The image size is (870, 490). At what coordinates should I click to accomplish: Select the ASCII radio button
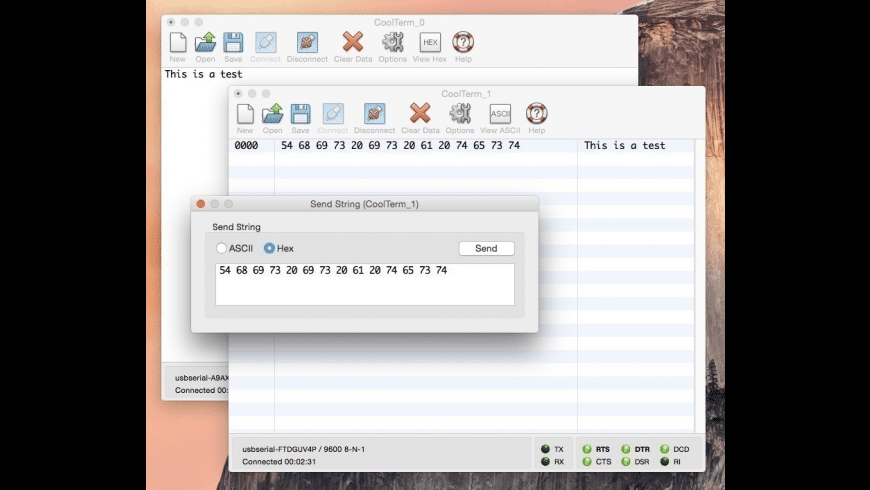(221, 248)
